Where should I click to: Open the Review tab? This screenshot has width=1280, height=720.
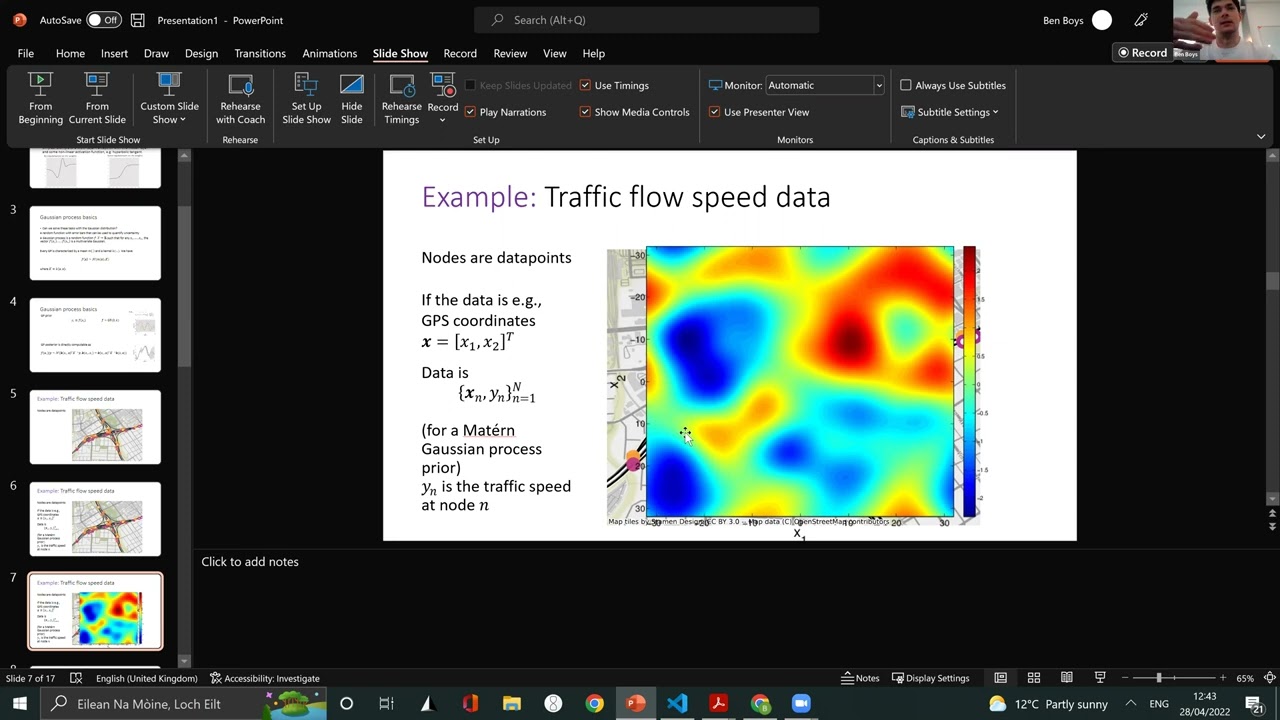pos(510,53)
